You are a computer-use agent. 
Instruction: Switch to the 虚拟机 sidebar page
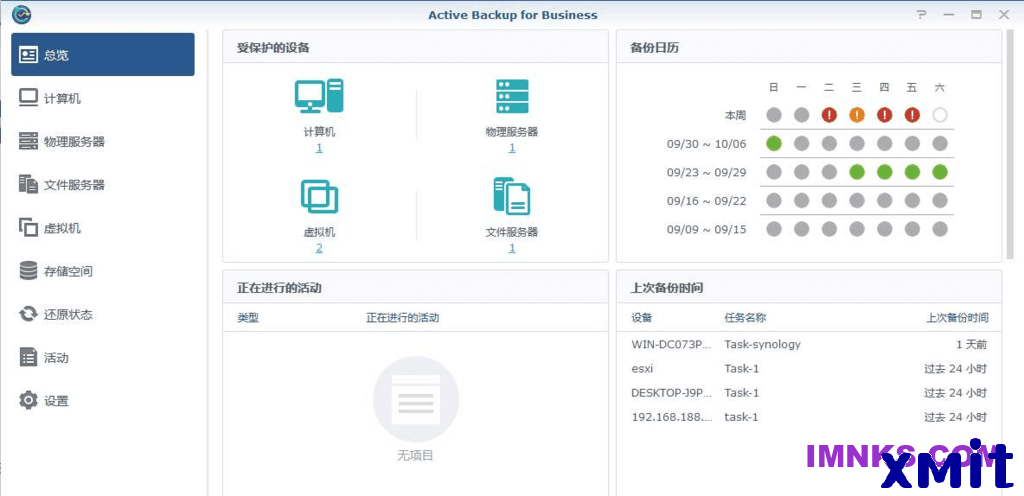[x=103, y=228]
